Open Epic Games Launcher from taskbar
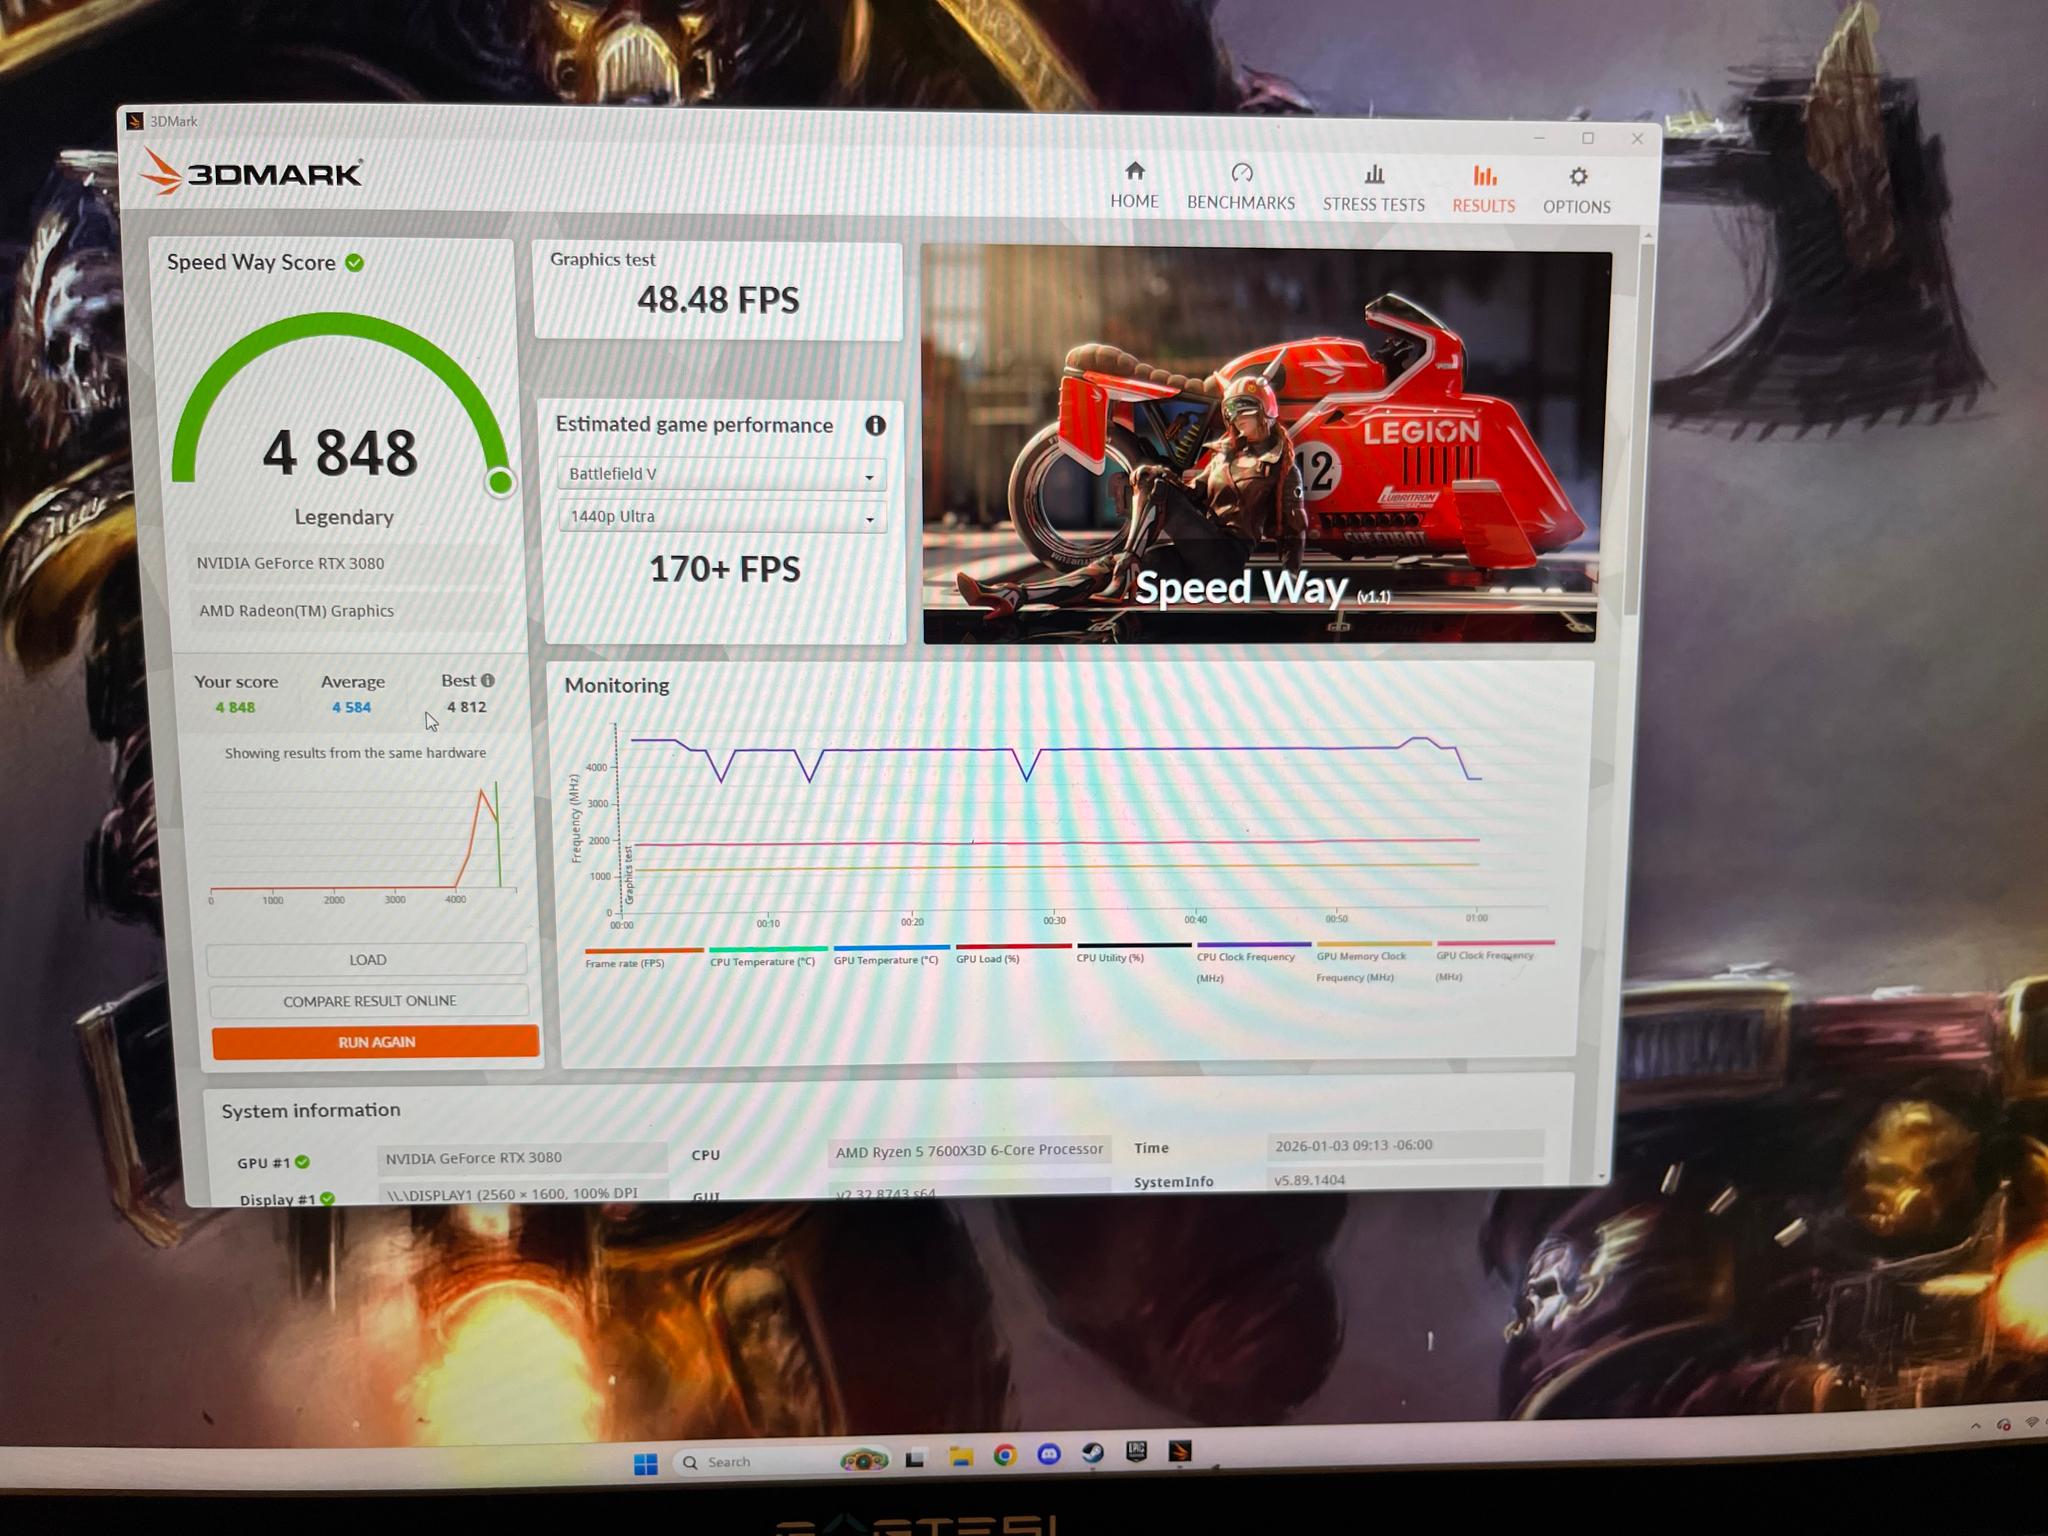The width and height of the screenshot is (2048, 1536). pyautogui.click(x=1136, y=1451)
